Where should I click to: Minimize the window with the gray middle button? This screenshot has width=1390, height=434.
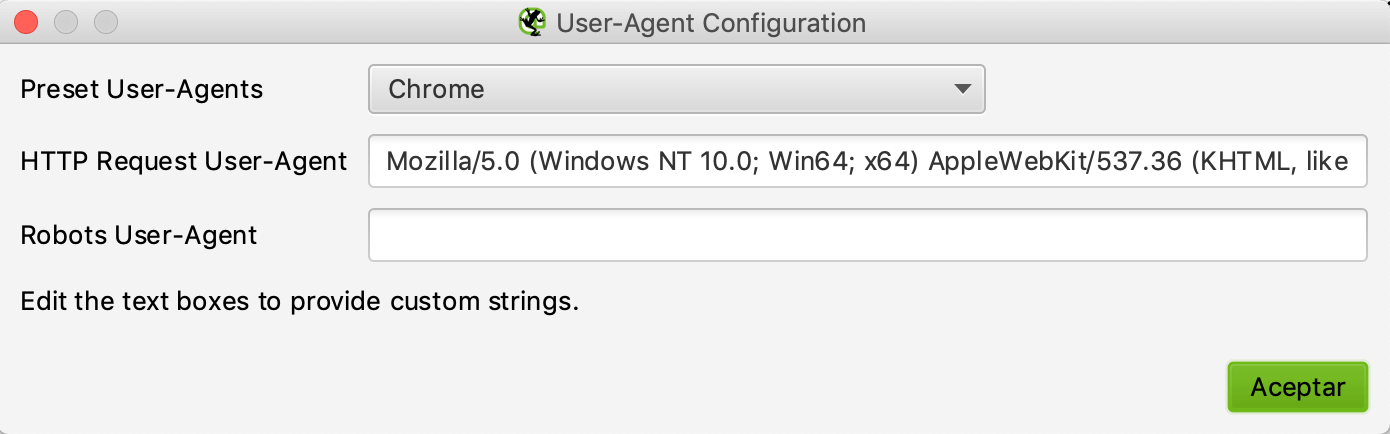[x=66, y=21]
